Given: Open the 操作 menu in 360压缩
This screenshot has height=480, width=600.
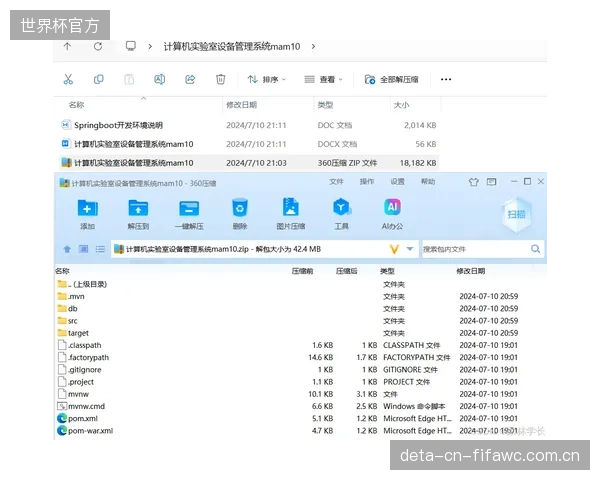Looking at the screenshot, I should click(x=367, y=181).
